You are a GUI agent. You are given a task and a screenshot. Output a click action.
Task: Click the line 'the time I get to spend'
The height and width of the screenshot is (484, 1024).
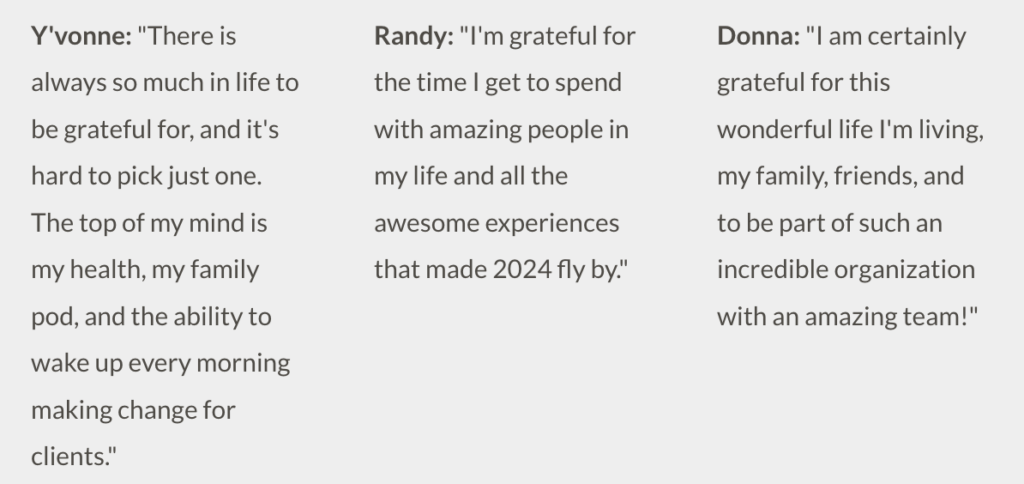coord(498,83)
